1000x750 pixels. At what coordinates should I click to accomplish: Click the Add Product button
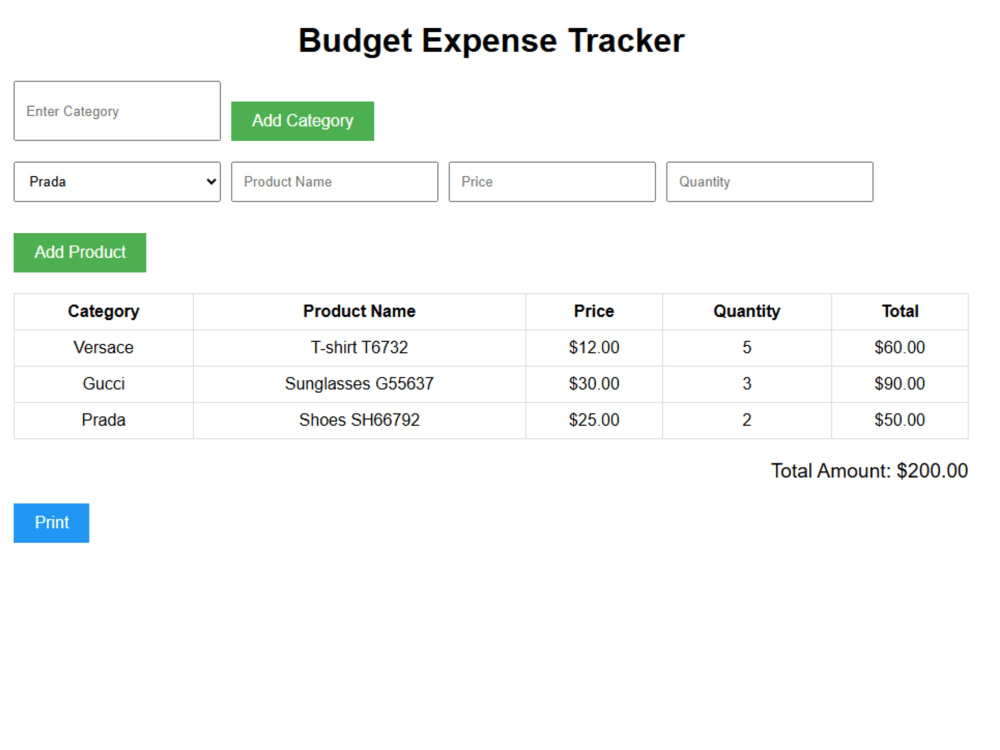tap(80, 253)
